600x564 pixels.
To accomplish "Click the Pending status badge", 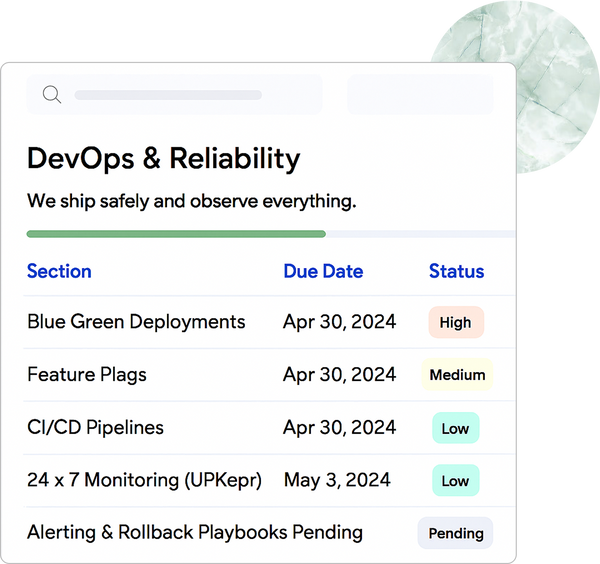I will [x=456, y=533].
